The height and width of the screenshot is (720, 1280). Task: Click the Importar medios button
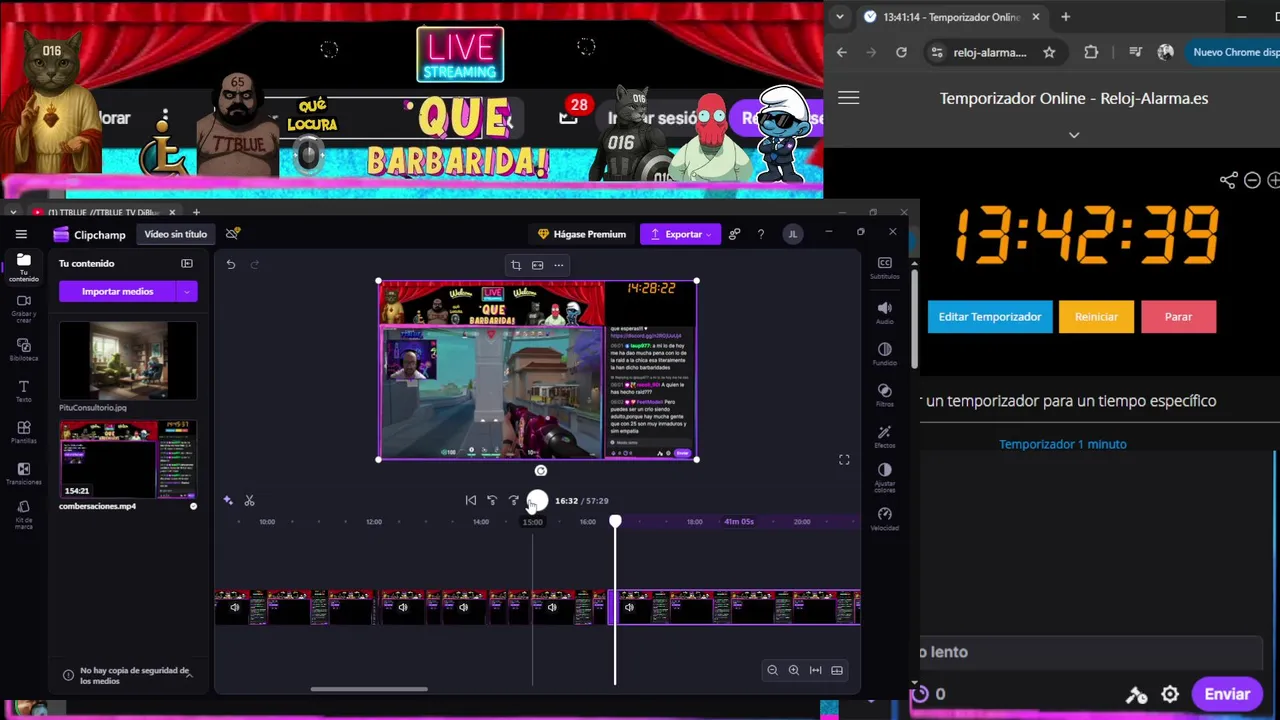click(117, 291)
